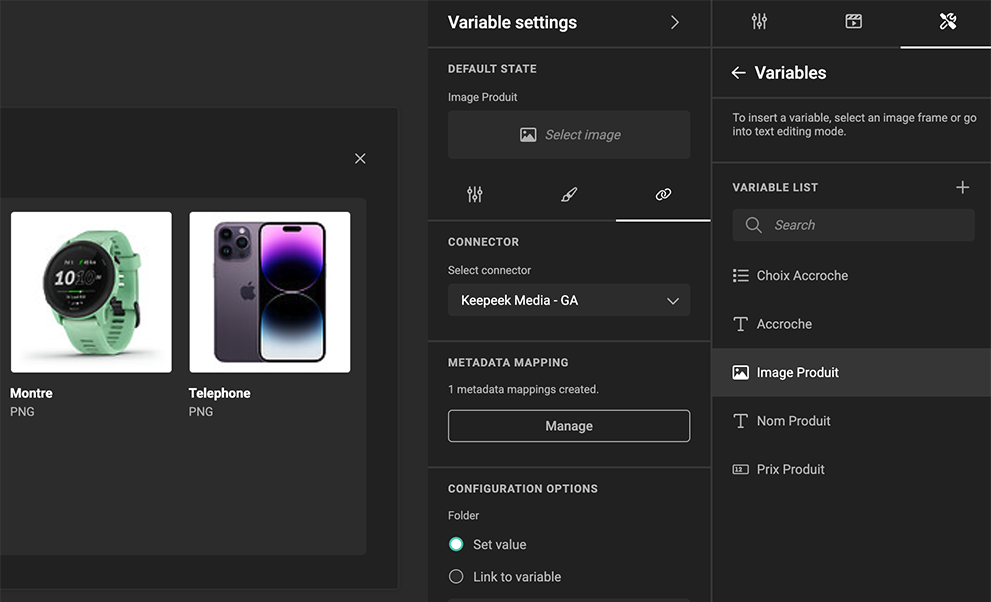Click the add variable plus icon
This screenshot has height=602, width=991.
pos(962,187)
